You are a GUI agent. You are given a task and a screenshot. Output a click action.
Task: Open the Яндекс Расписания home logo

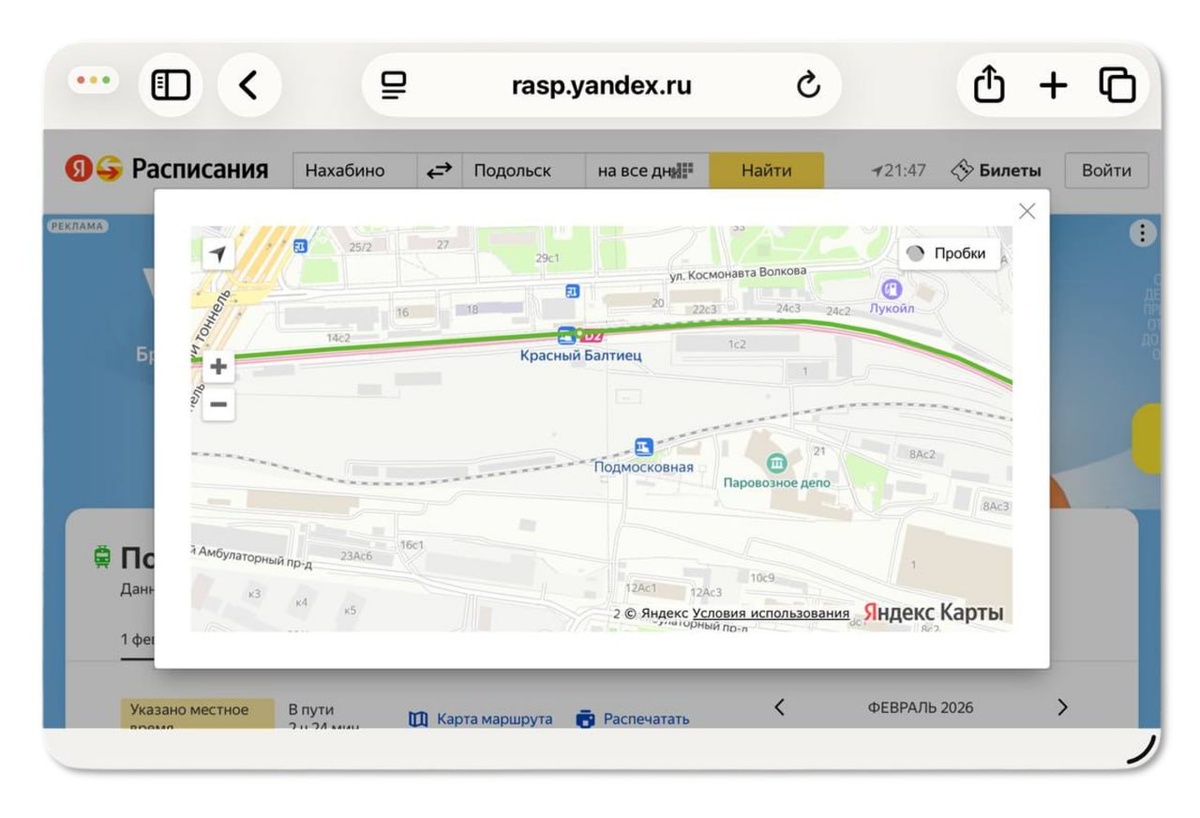point(167,170)
